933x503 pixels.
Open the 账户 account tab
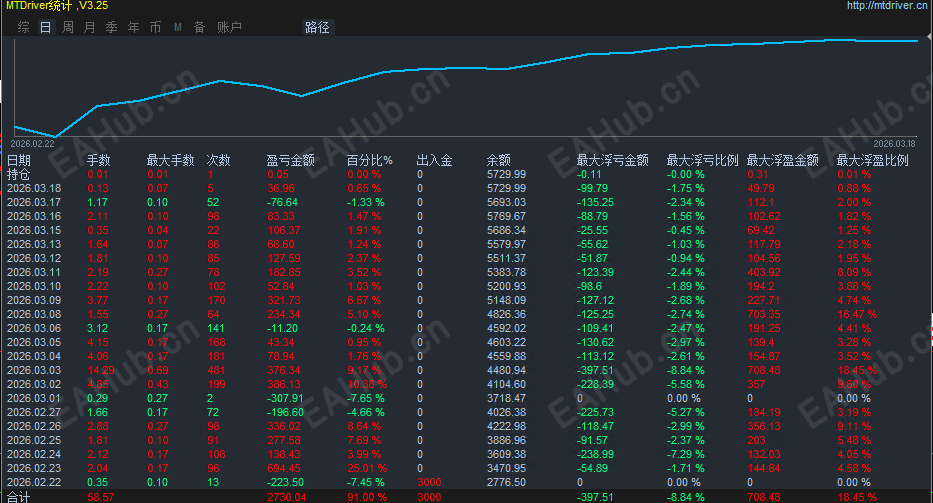(229, 27)
